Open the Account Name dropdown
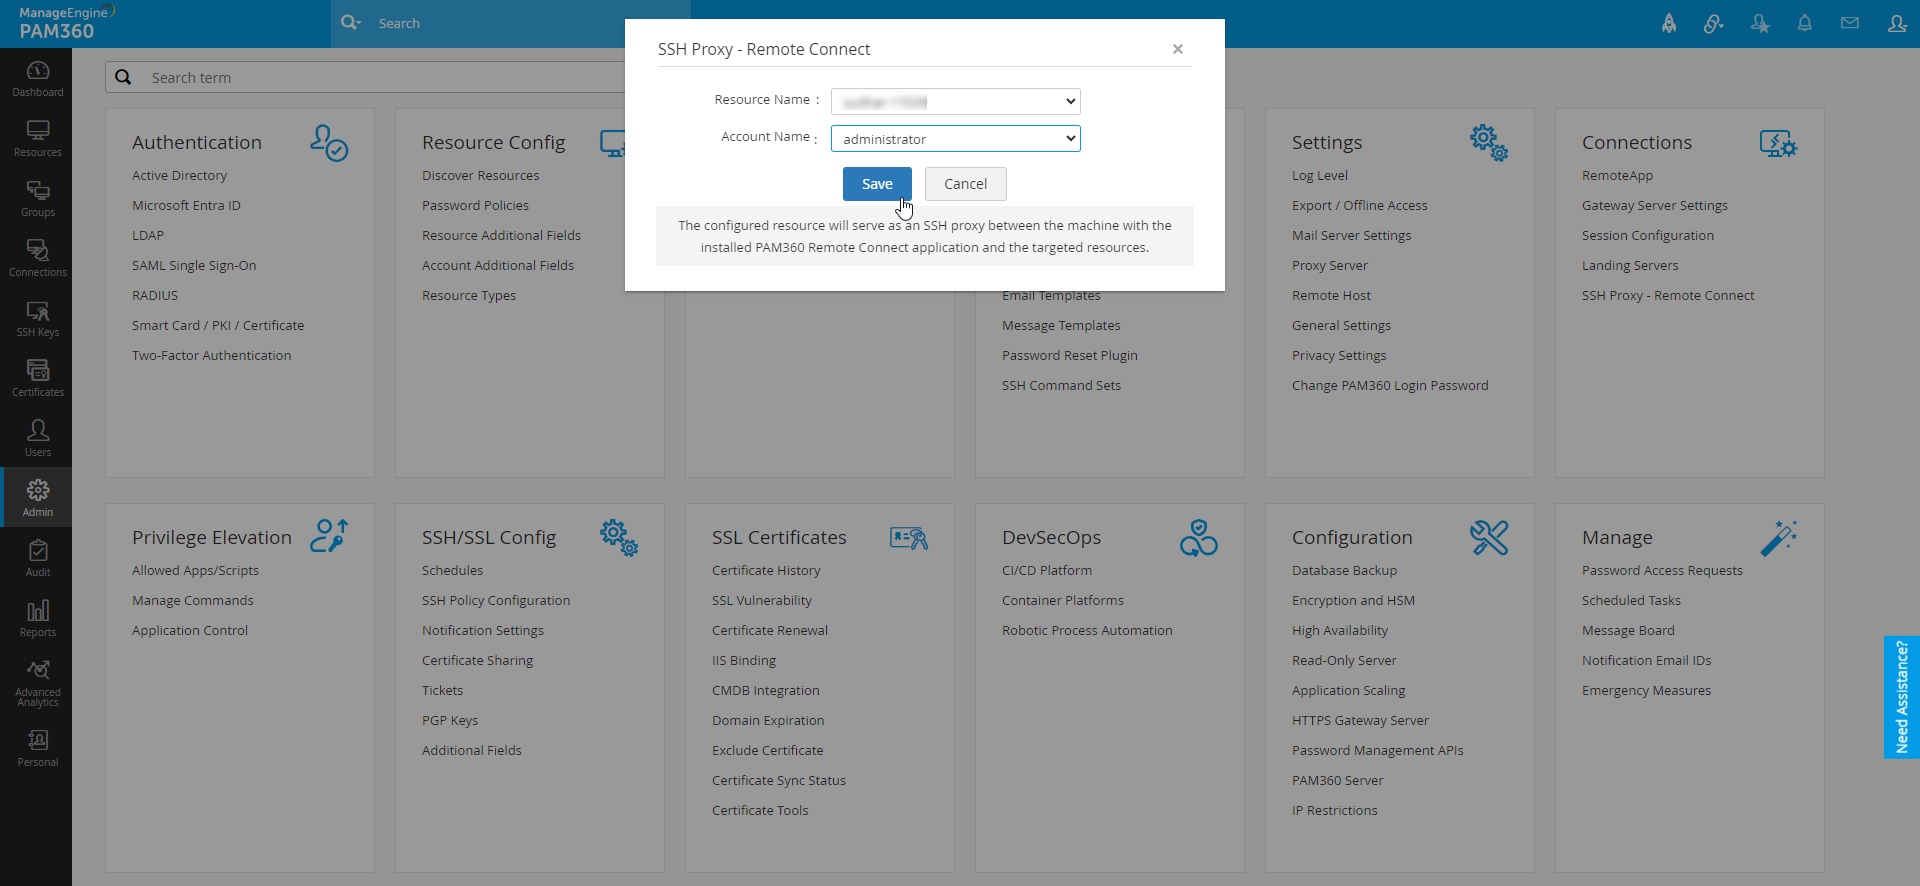The height and width of the screenshot is (886, 1920). (955, 138)
